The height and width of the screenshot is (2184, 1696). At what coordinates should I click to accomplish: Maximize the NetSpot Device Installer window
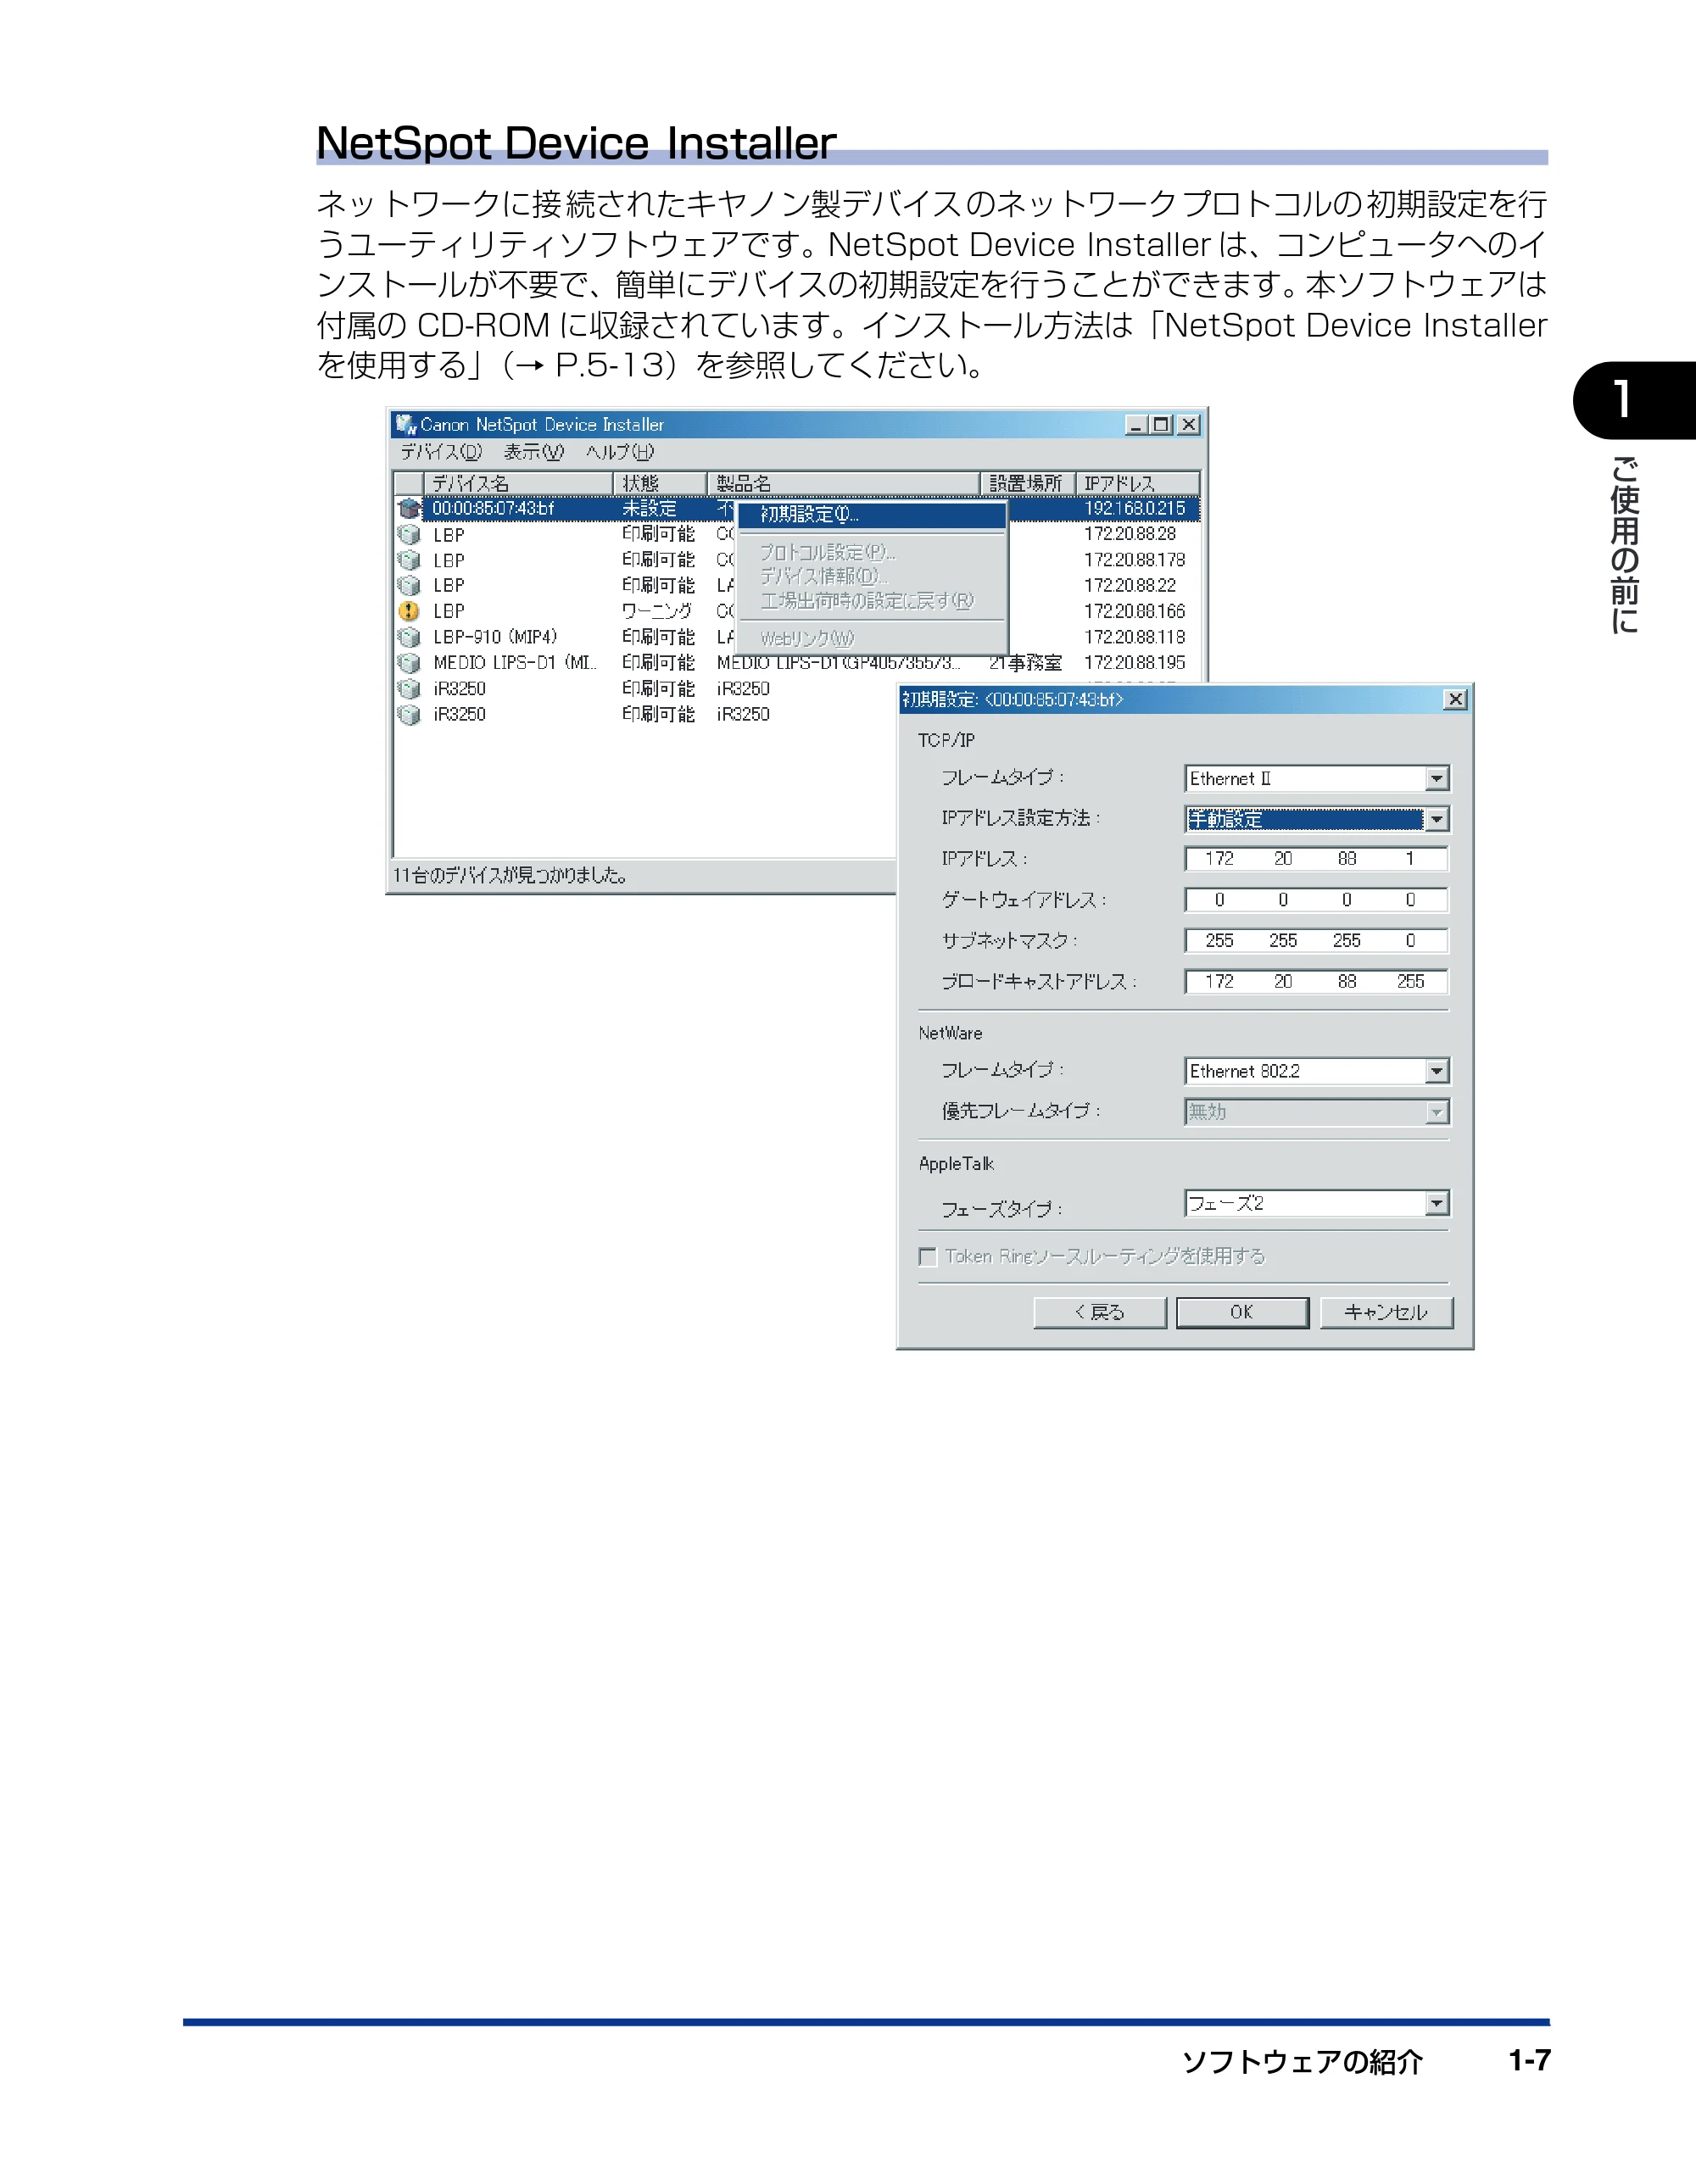point(1161,425)
